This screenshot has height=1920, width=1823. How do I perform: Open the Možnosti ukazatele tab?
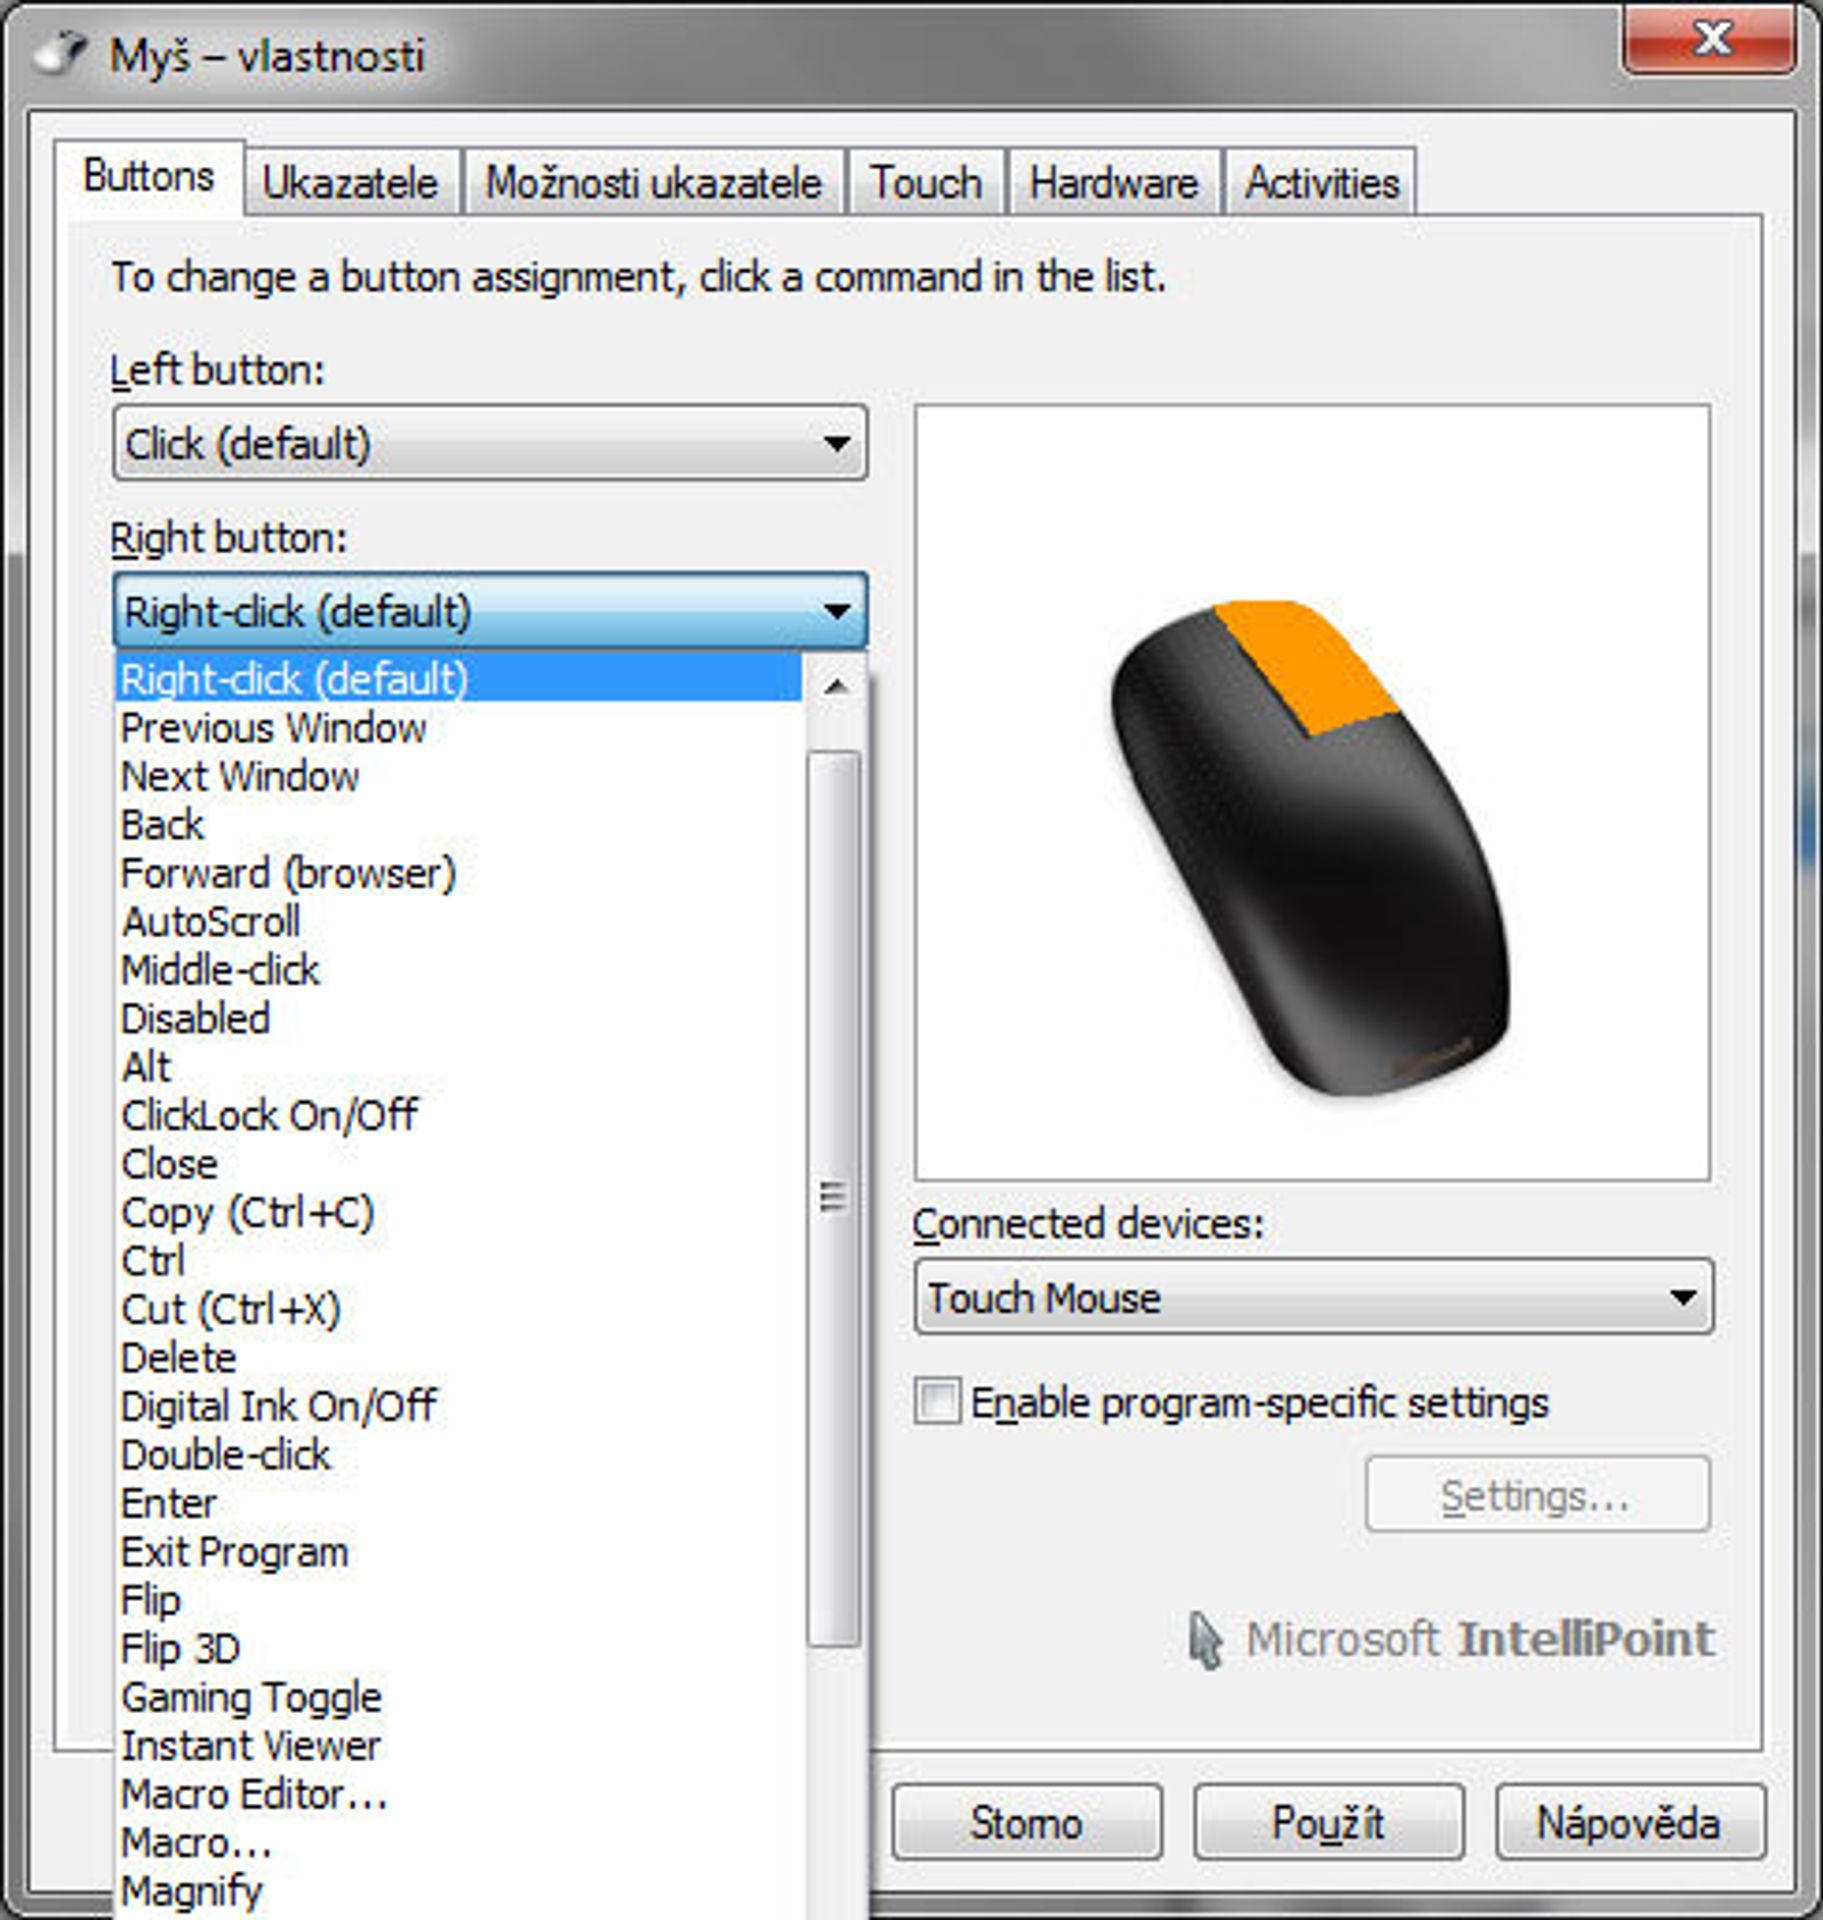click(x=653, y=183)
